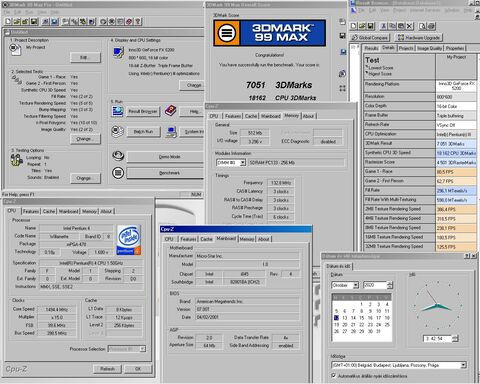Image resolution: width=480 pixels, height=384 pixels.
Task: Click question mark help icon in 3DMark toolbar
Action: click(138, 22)
